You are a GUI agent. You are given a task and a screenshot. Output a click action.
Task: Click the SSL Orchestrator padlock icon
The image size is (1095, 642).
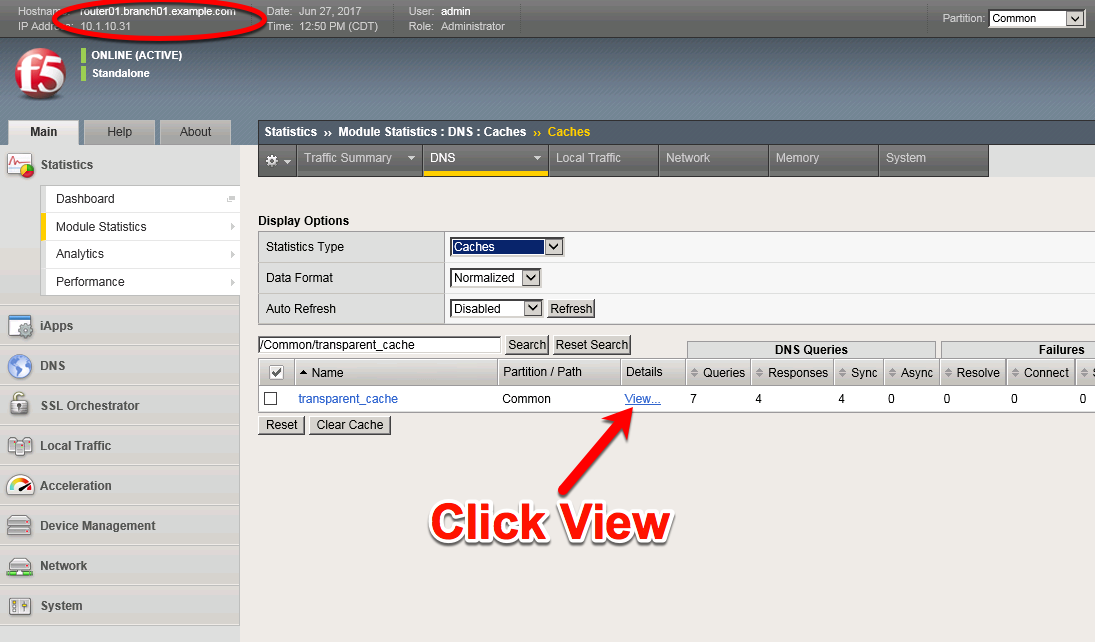19,404
